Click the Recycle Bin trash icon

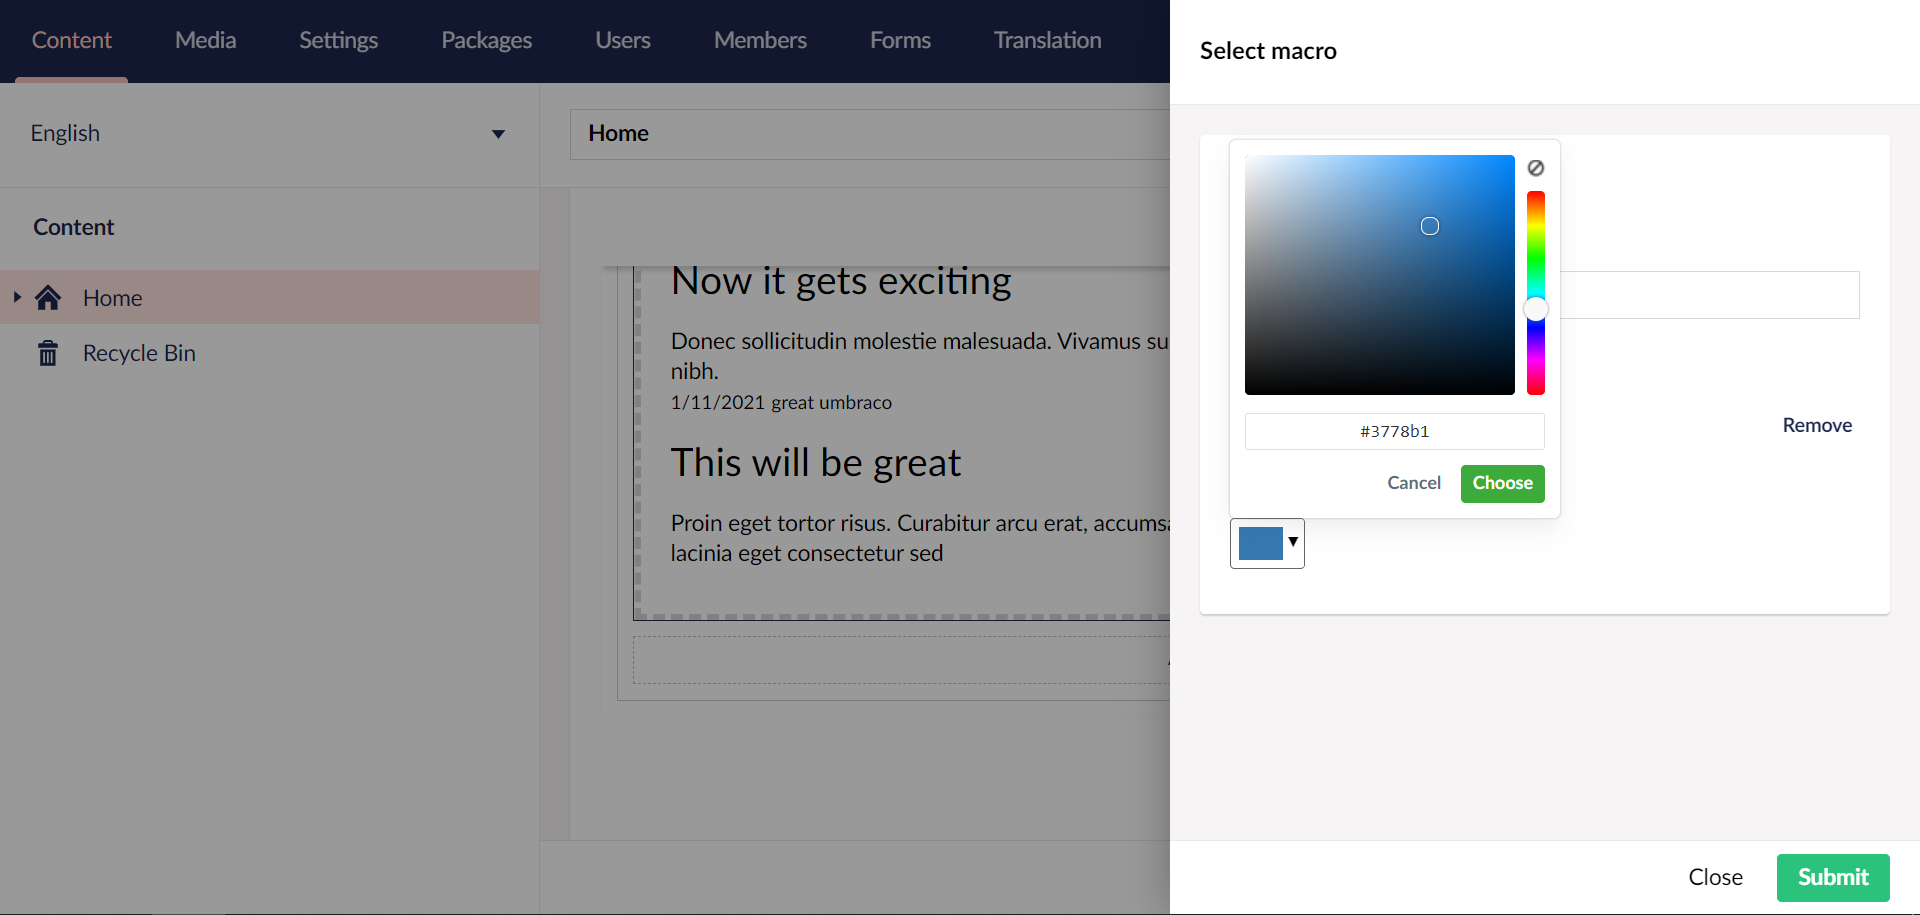point(48,353)
